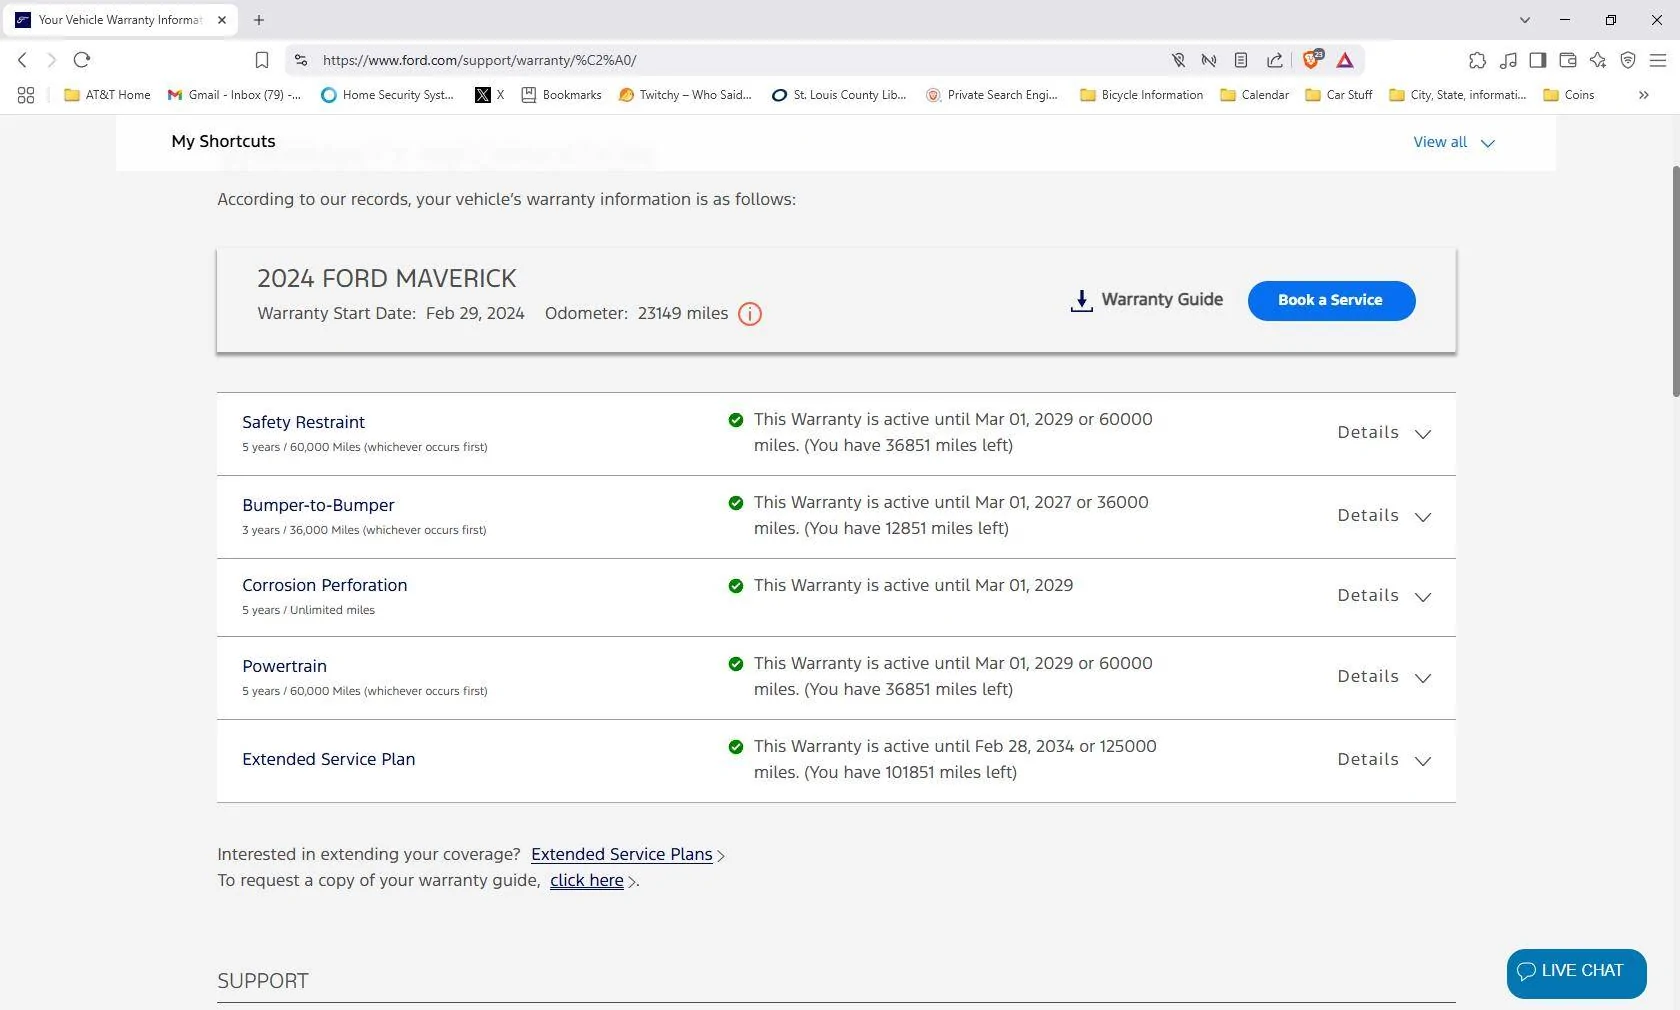Open the Extended Service Plans link

coord(622,854)
